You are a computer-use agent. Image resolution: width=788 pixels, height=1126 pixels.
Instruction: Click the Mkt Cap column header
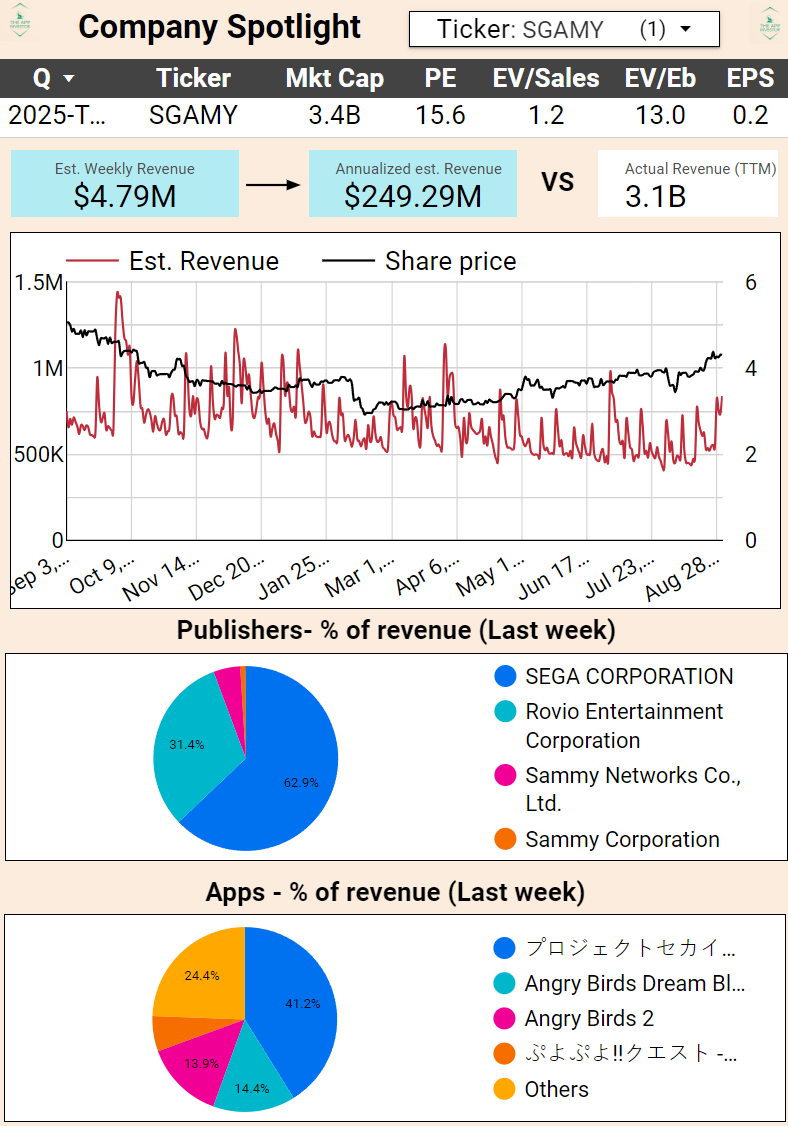coord(334,78)
